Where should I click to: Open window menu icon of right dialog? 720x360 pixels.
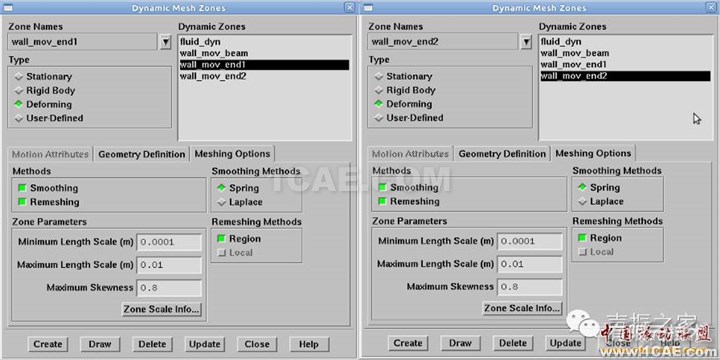[368, 7]
